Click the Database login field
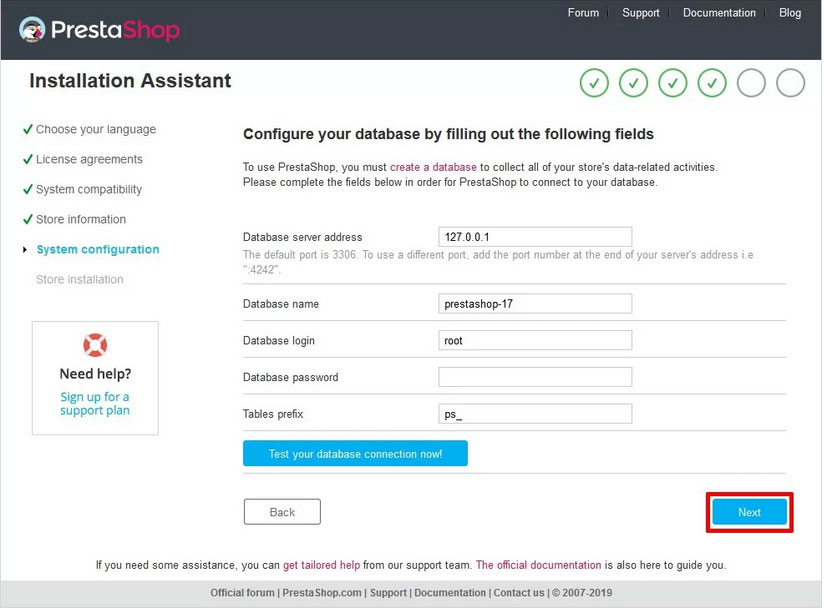Screen dimensions: 824x610 coord(535,340)
